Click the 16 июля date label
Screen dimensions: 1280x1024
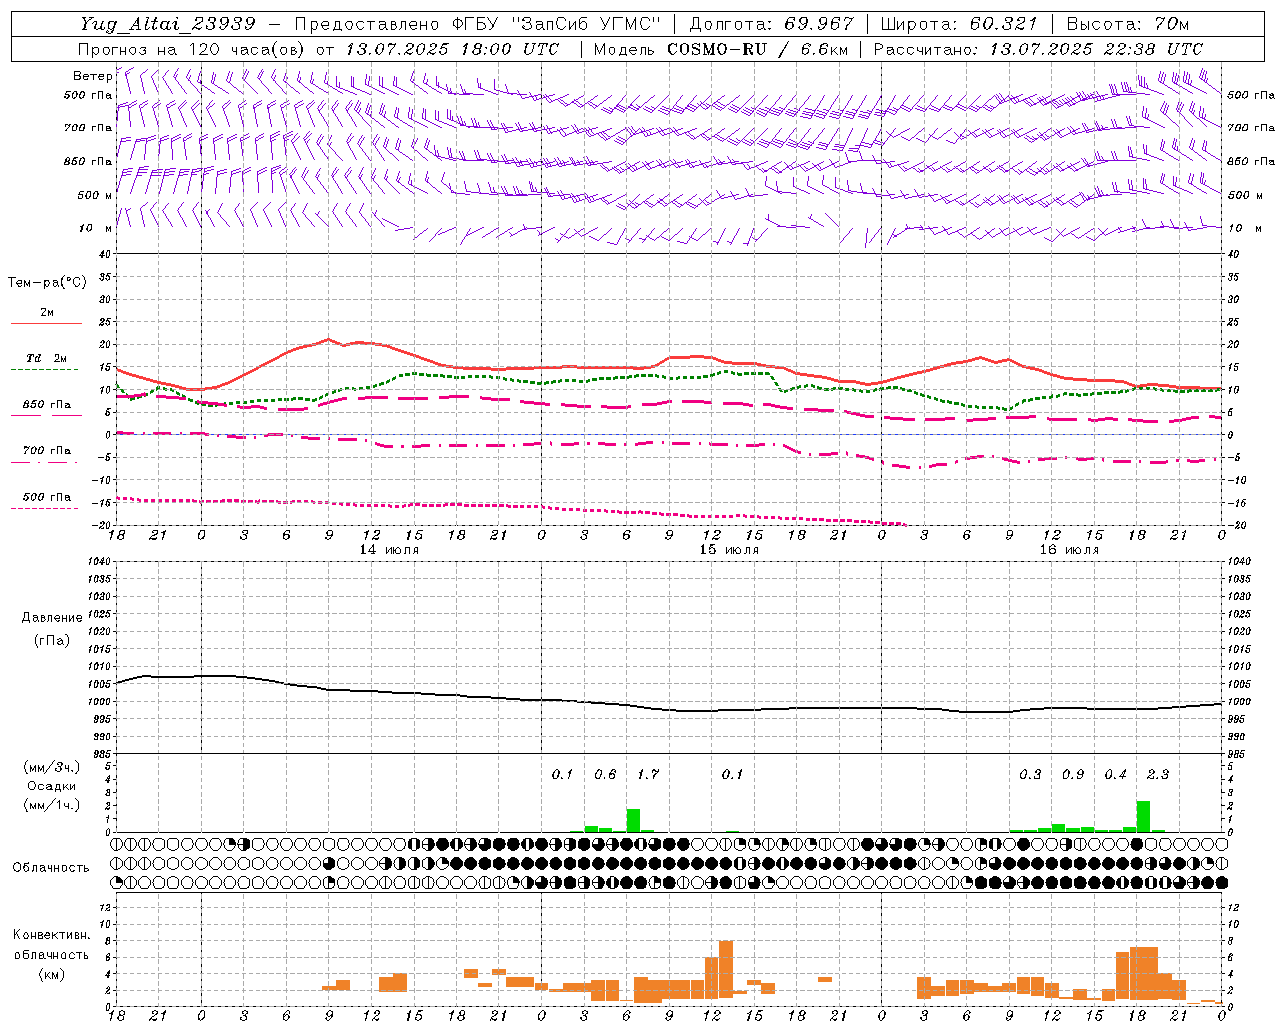pyautogui.click(x=1069, y=550)
